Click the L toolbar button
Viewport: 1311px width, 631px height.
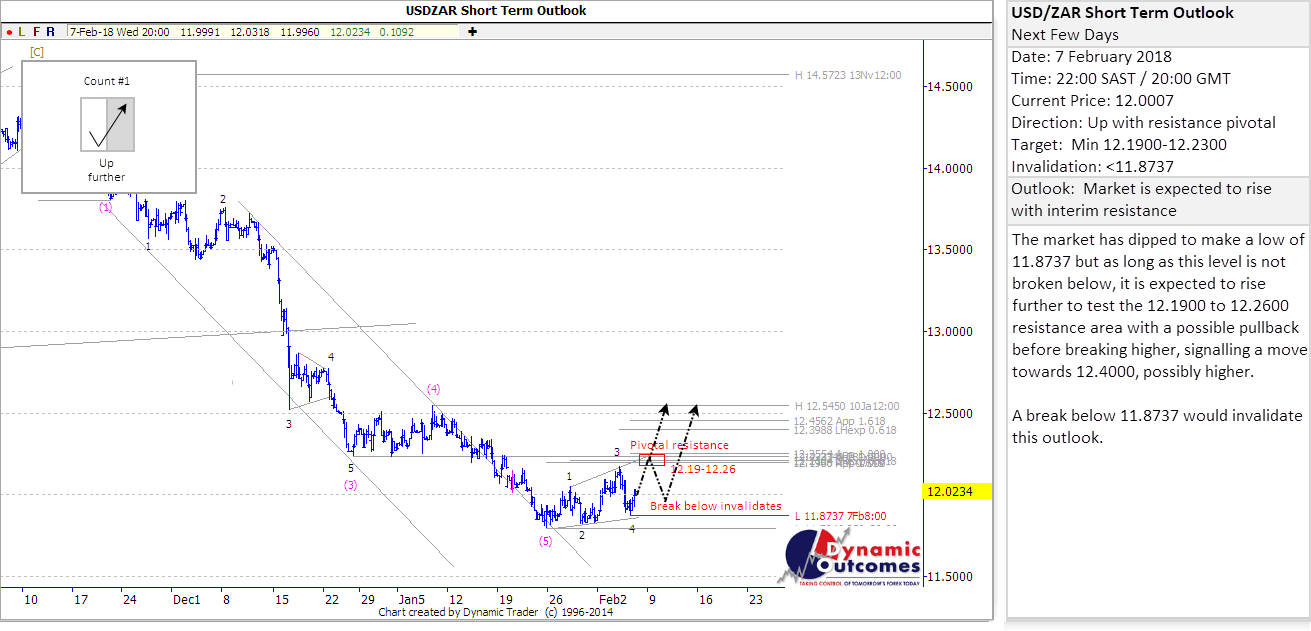(x=22, y=32)
